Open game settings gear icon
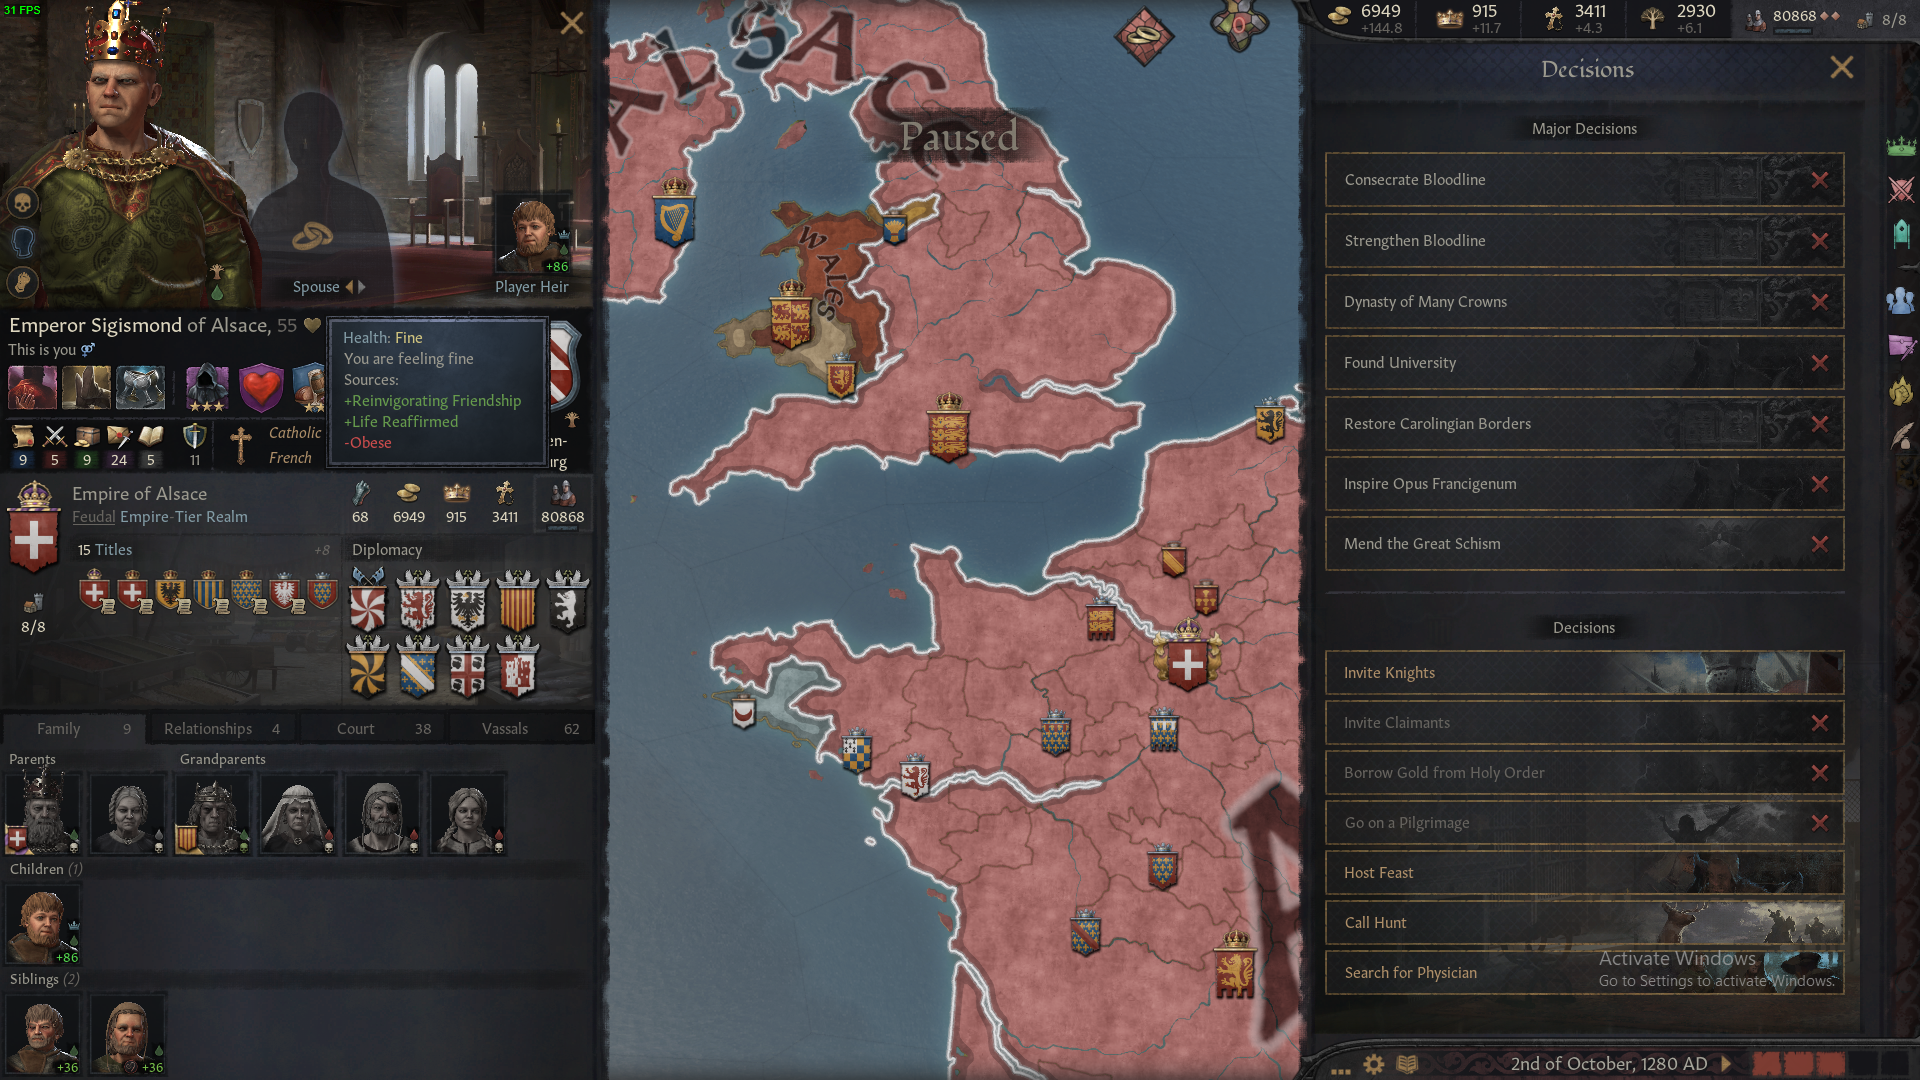 coord(1374,1064)
